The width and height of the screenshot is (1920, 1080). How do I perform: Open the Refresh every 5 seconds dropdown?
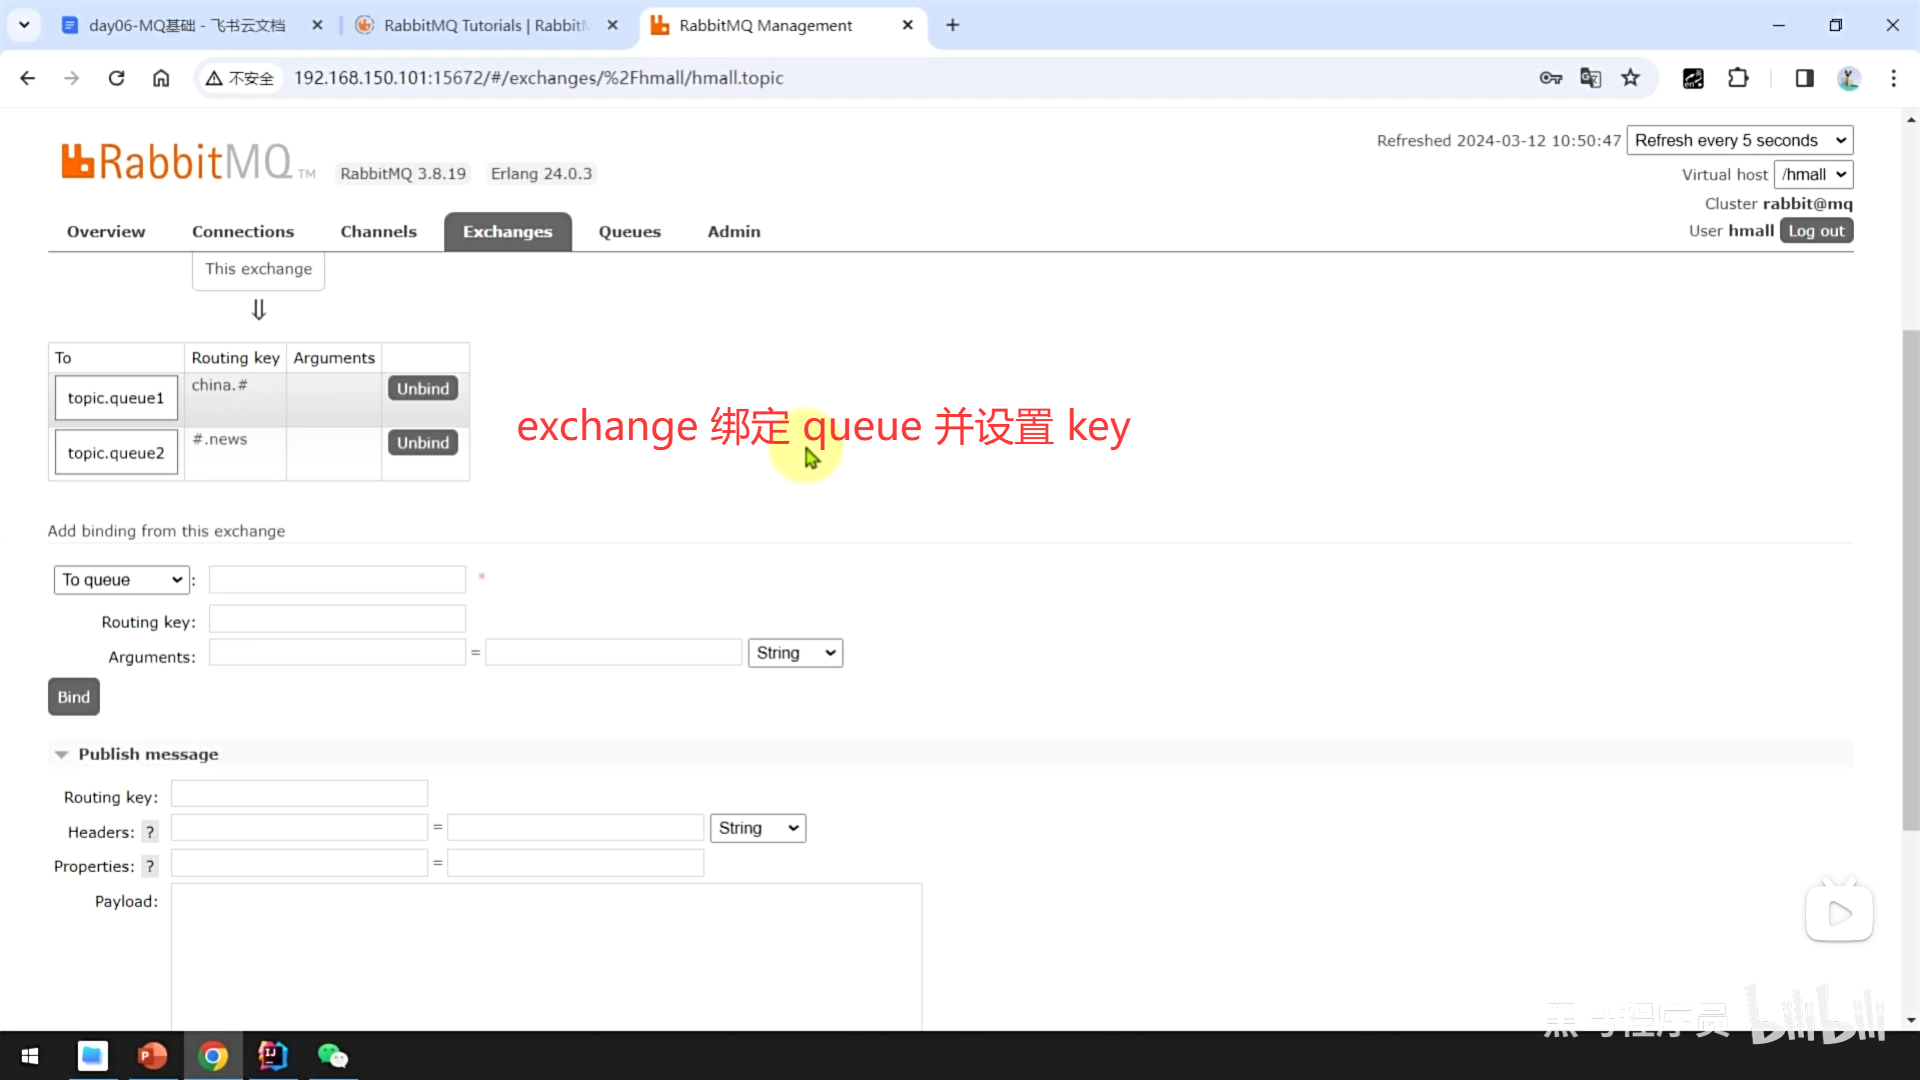coord(1739,141)
